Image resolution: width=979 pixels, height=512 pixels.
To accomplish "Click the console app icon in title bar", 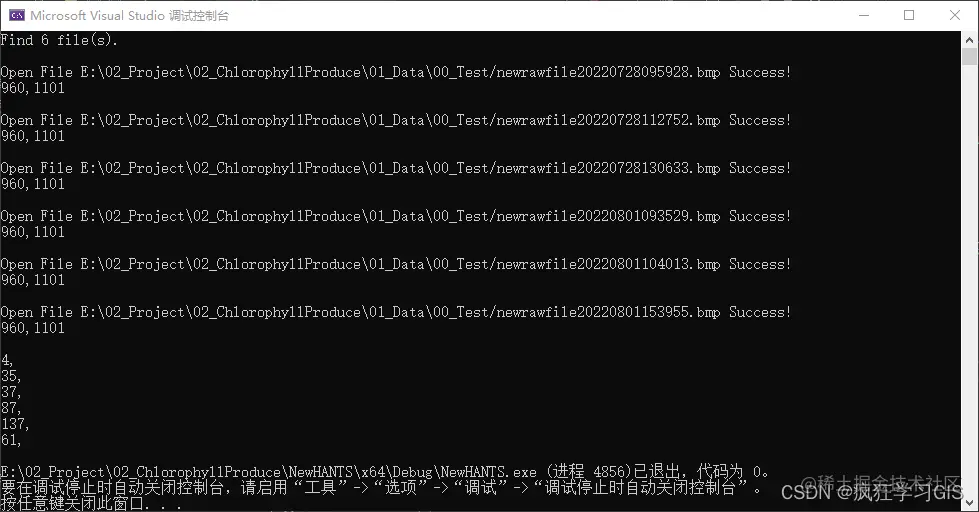I will click(17, 15).
